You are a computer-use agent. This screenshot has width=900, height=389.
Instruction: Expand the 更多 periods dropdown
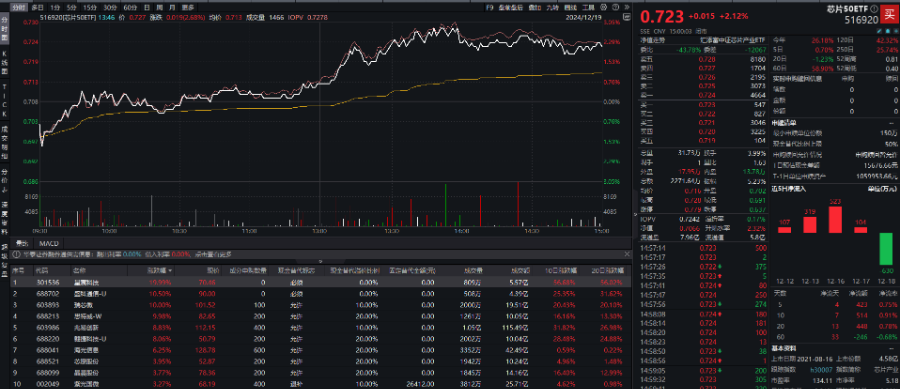pos(188,7)
